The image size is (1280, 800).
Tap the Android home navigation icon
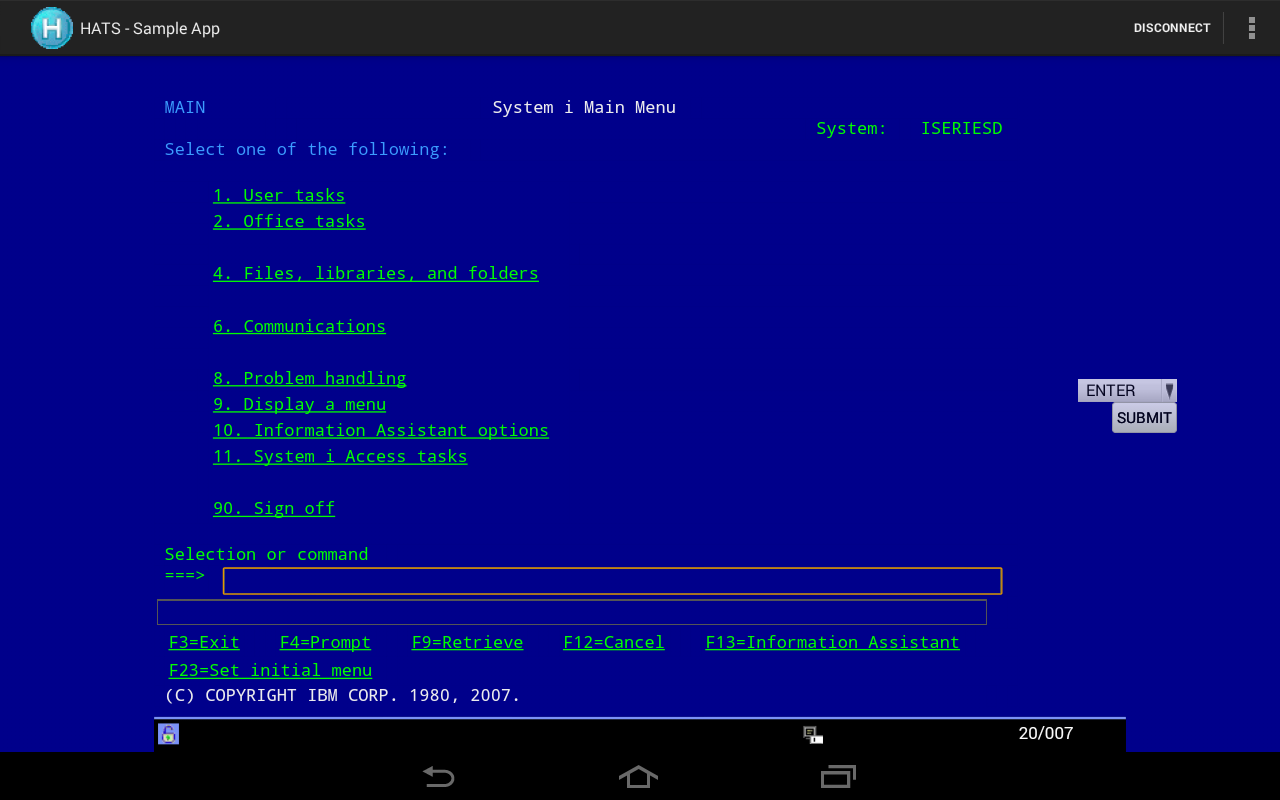[639, 776]
